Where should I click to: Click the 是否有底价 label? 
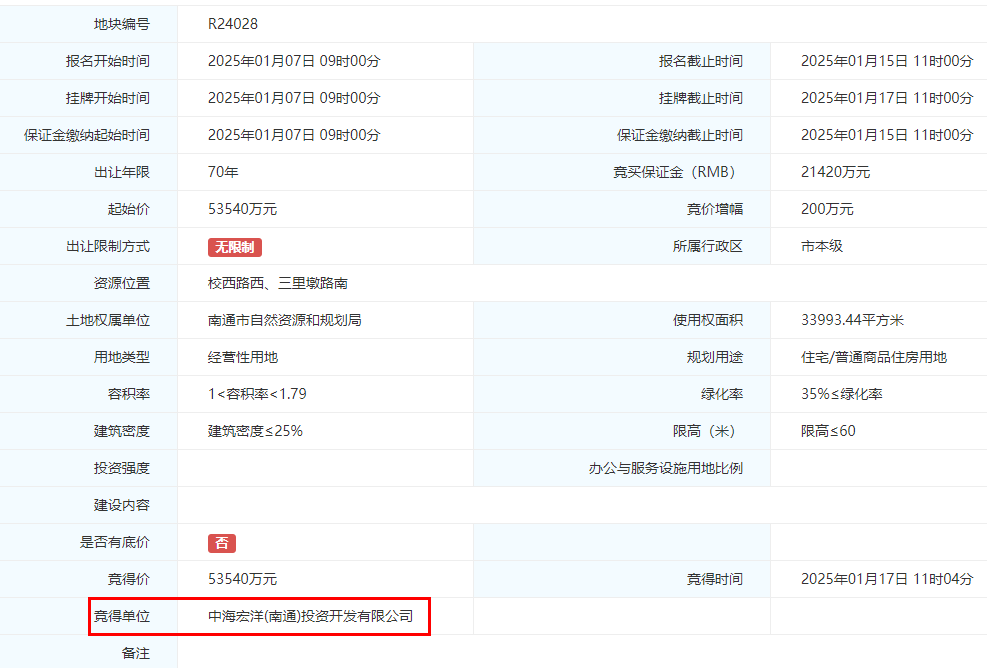(115, 542)
